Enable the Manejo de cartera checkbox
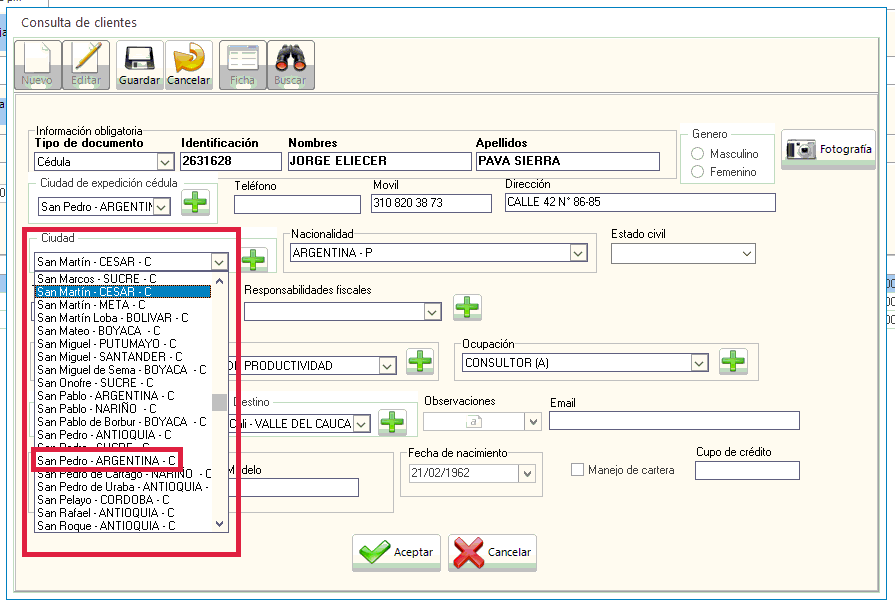The image size is (895, 605). coord(577,470)
